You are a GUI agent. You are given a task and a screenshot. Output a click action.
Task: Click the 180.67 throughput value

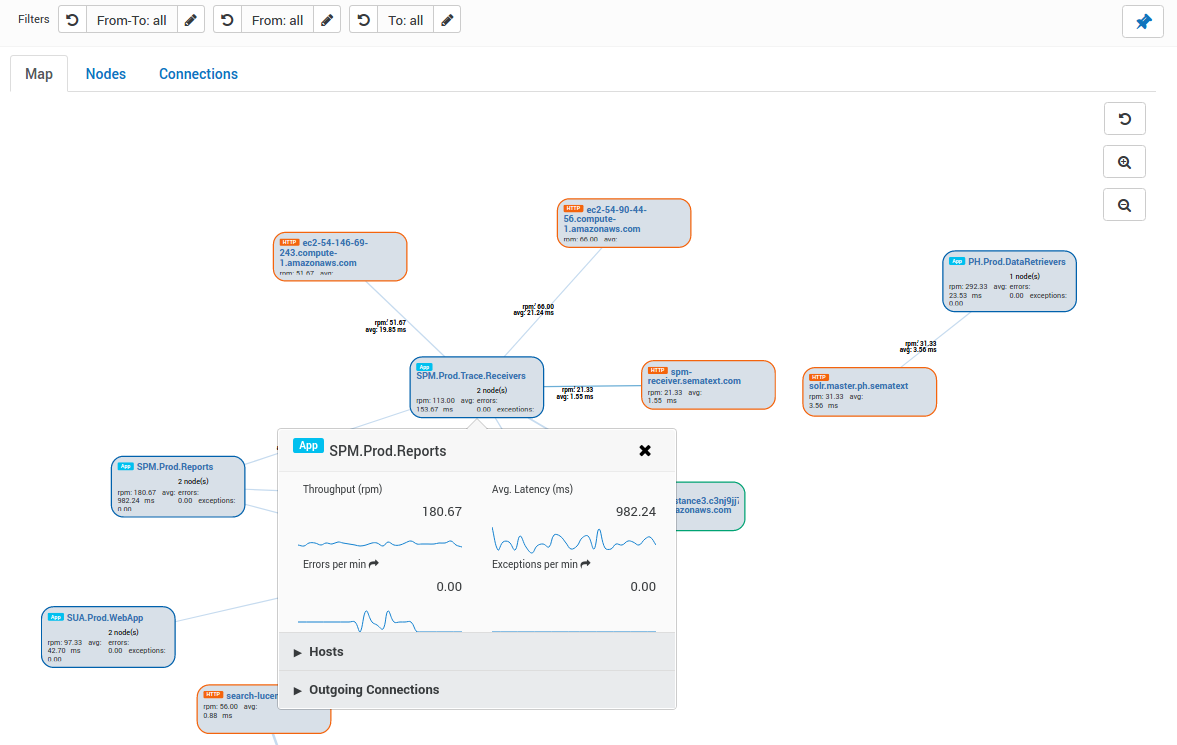441,511
